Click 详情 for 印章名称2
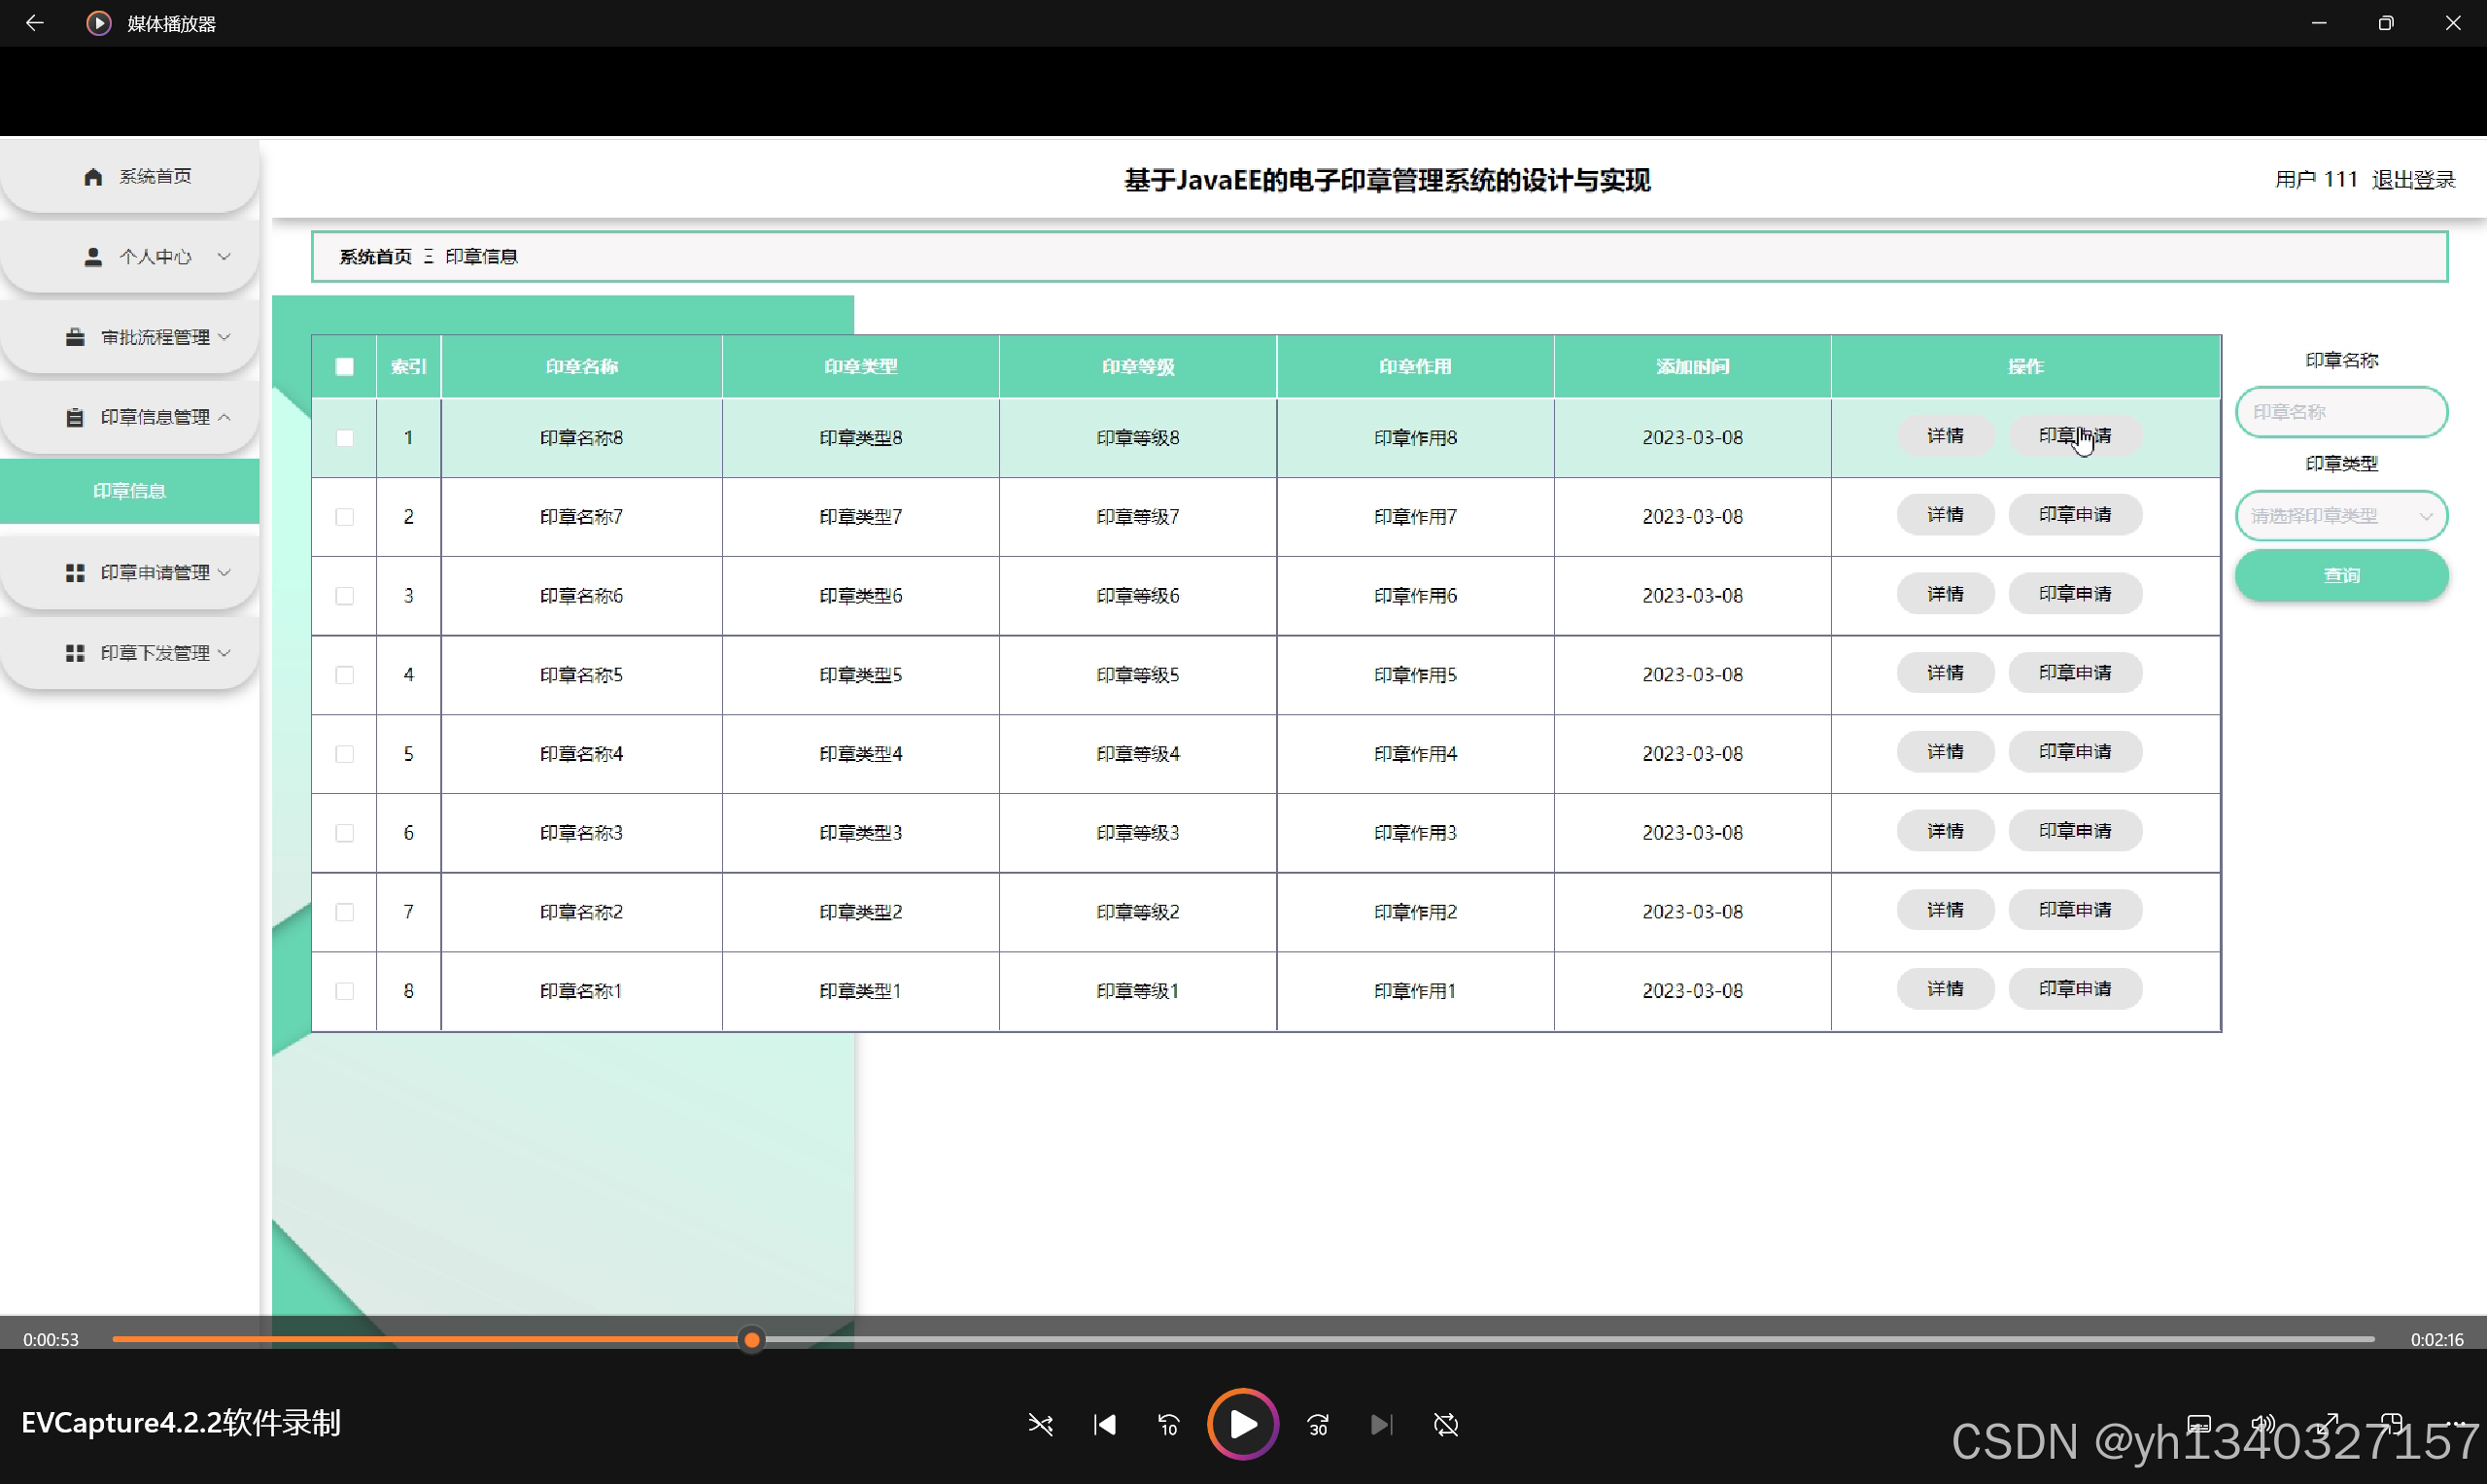The height and width of the screenshot is (1484, 2487). tap(1945, 910)
